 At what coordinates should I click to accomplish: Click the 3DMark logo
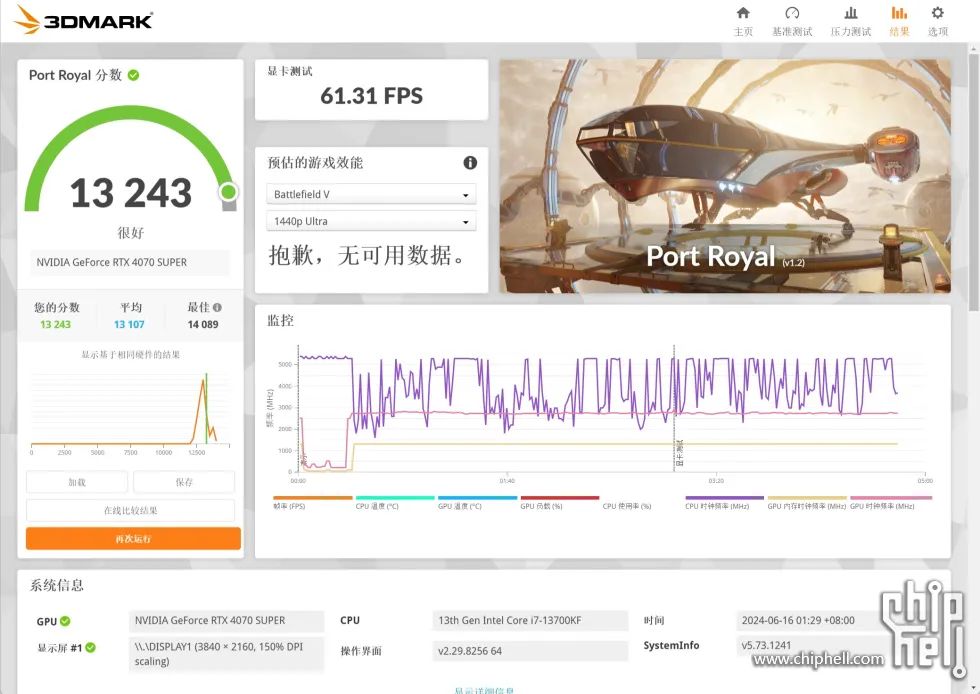(83, 19)
